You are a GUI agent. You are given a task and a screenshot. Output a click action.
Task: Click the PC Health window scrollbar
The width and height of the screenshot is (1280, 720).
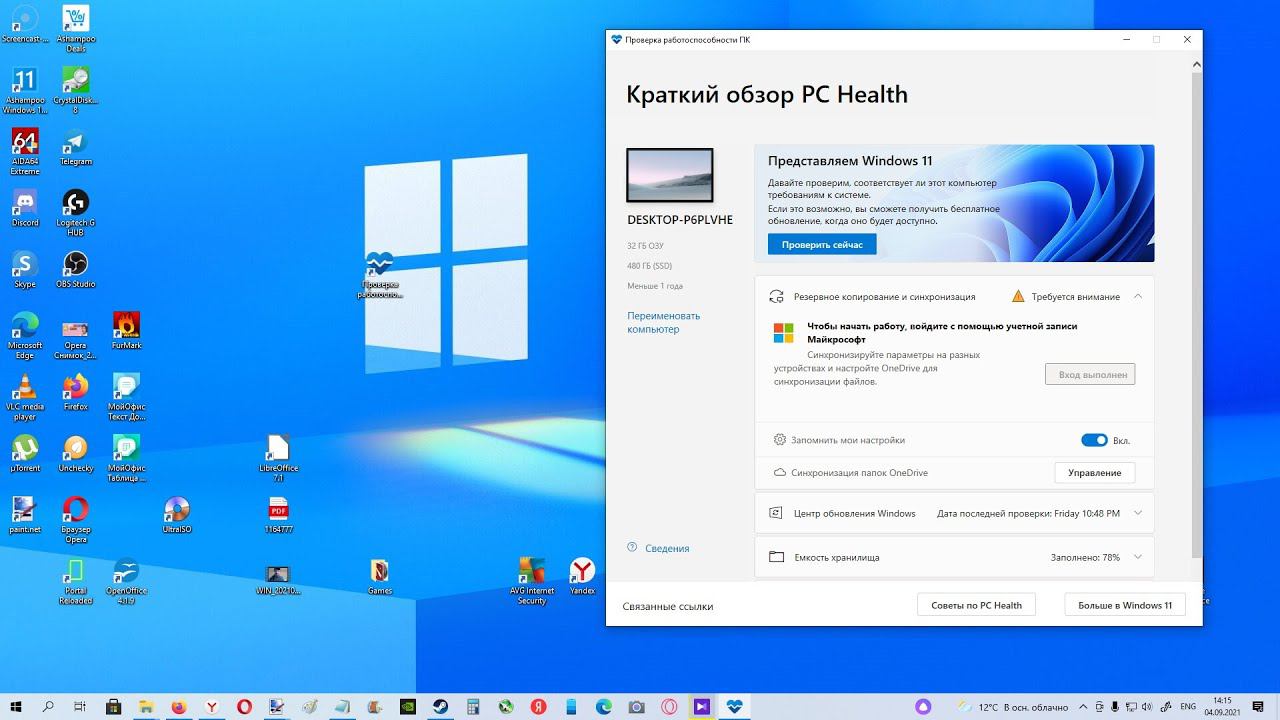(1196, 310)
